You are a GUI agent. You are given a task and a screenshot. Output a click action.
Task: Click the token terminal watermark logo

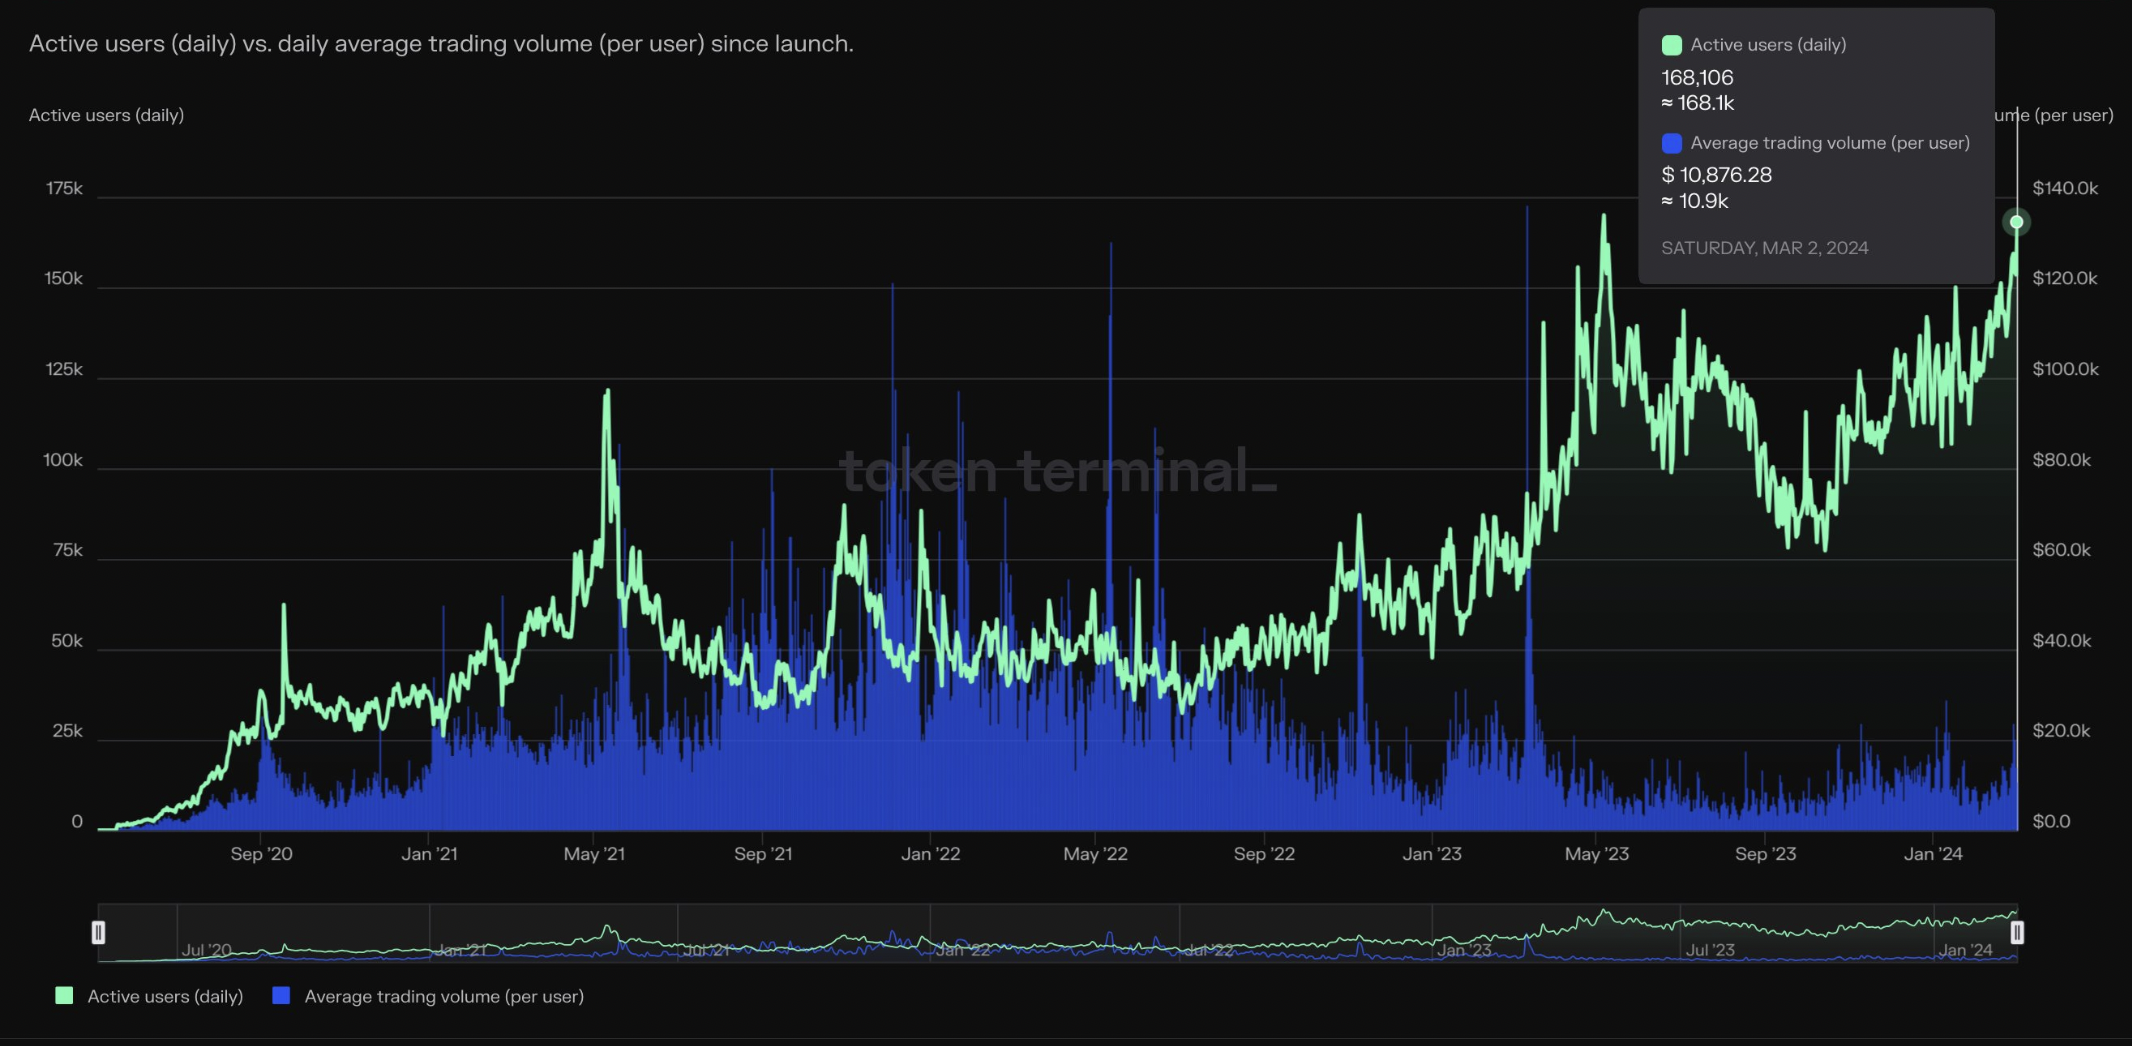[x=1057, y=471]
